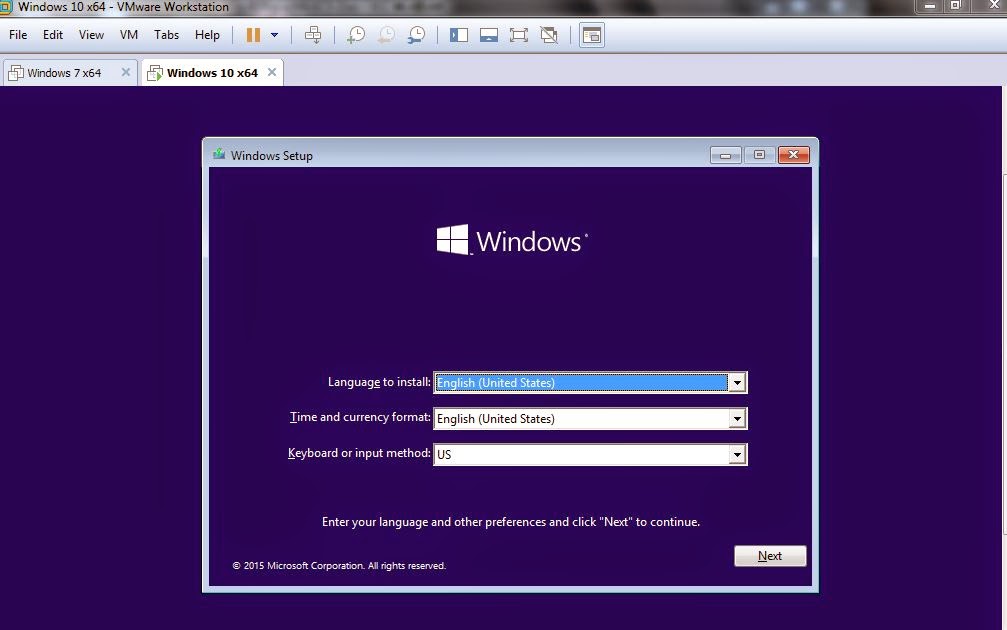Send Ctrl+Alt+Del to the guest

(313, 34)
